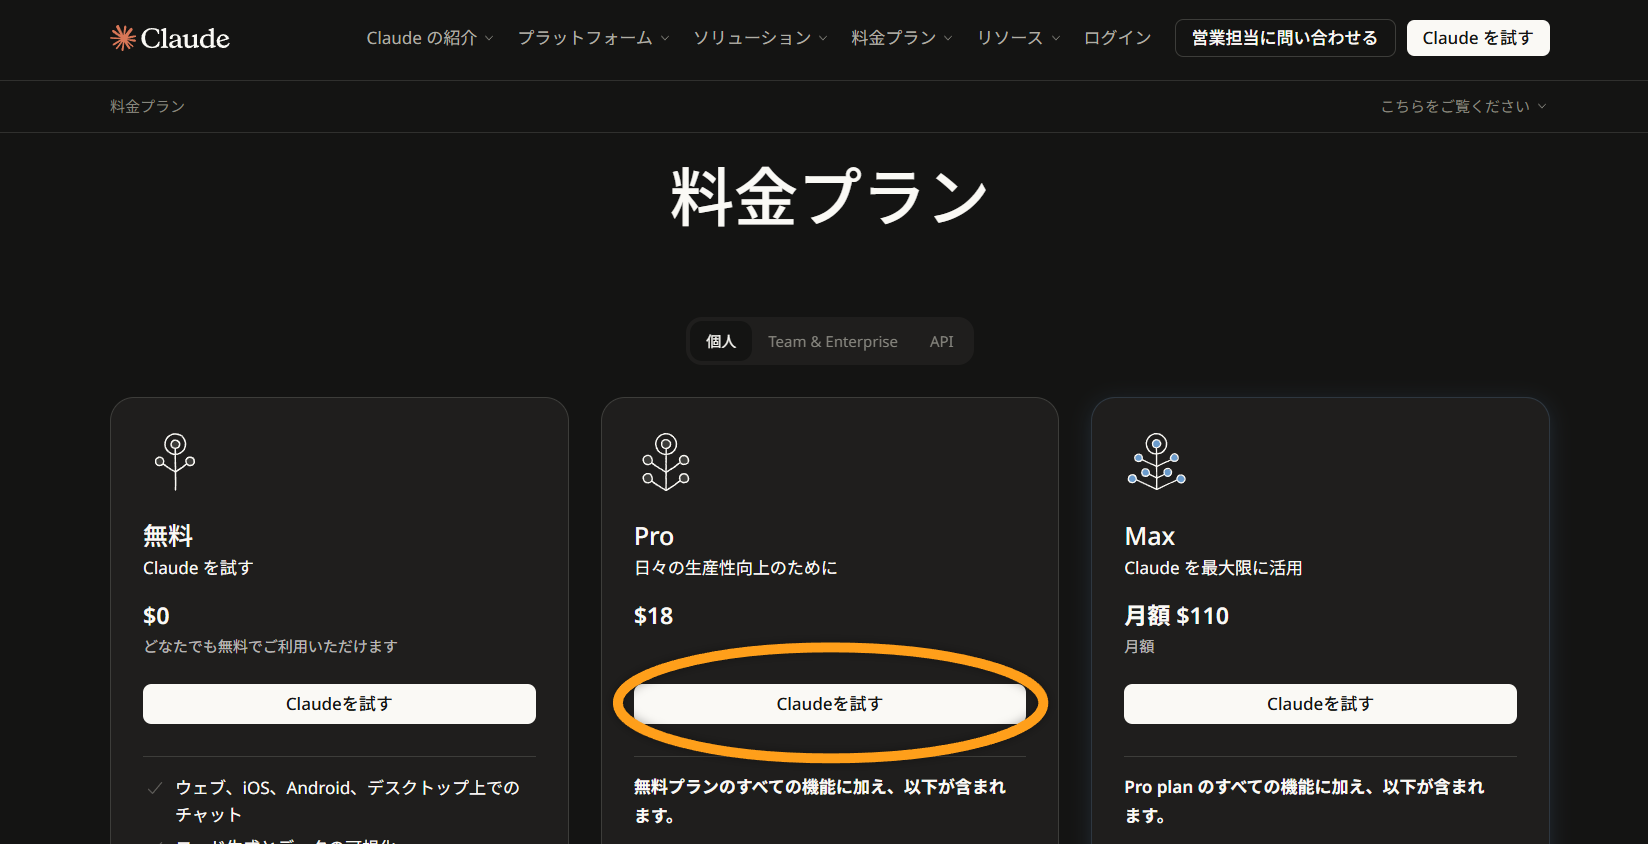The width and height of the screenshot is (1648, 844).
Task: Click Claudeを試す under the Pro plan
Action: 830,704
